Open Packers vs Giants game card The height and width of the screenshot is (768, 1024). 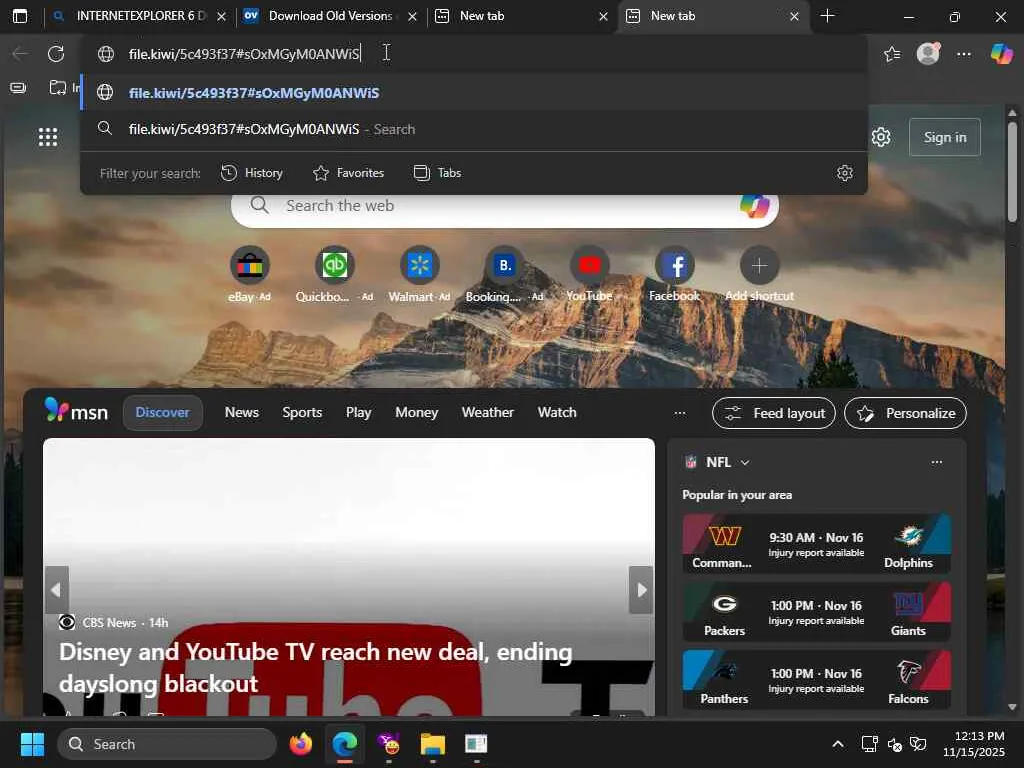click(x=816, y=611)
